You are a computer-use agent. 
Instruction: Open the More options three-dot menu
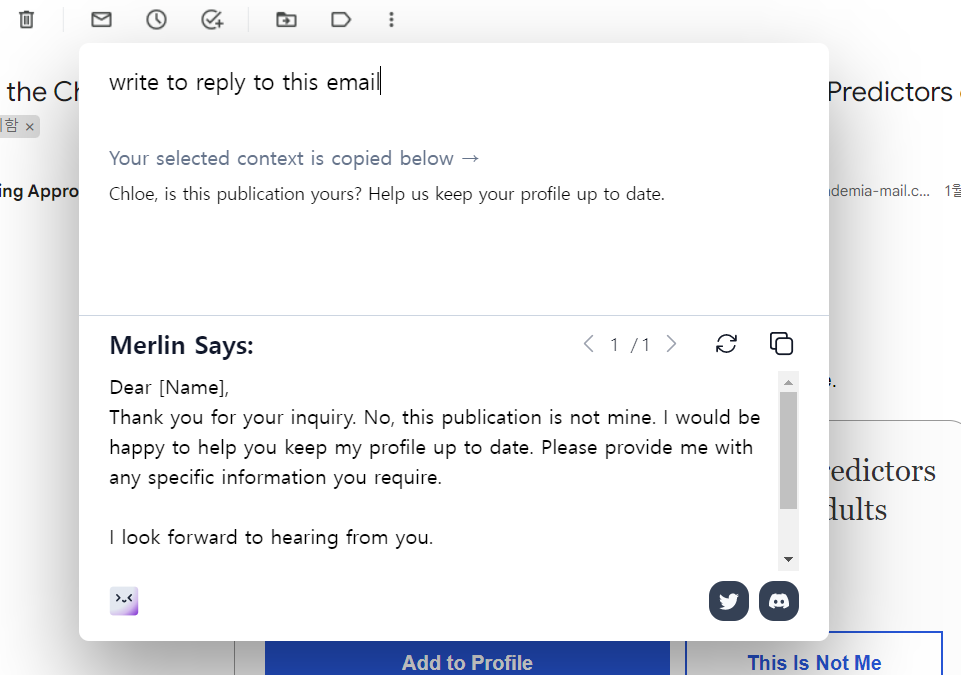(x=391, y=20)
